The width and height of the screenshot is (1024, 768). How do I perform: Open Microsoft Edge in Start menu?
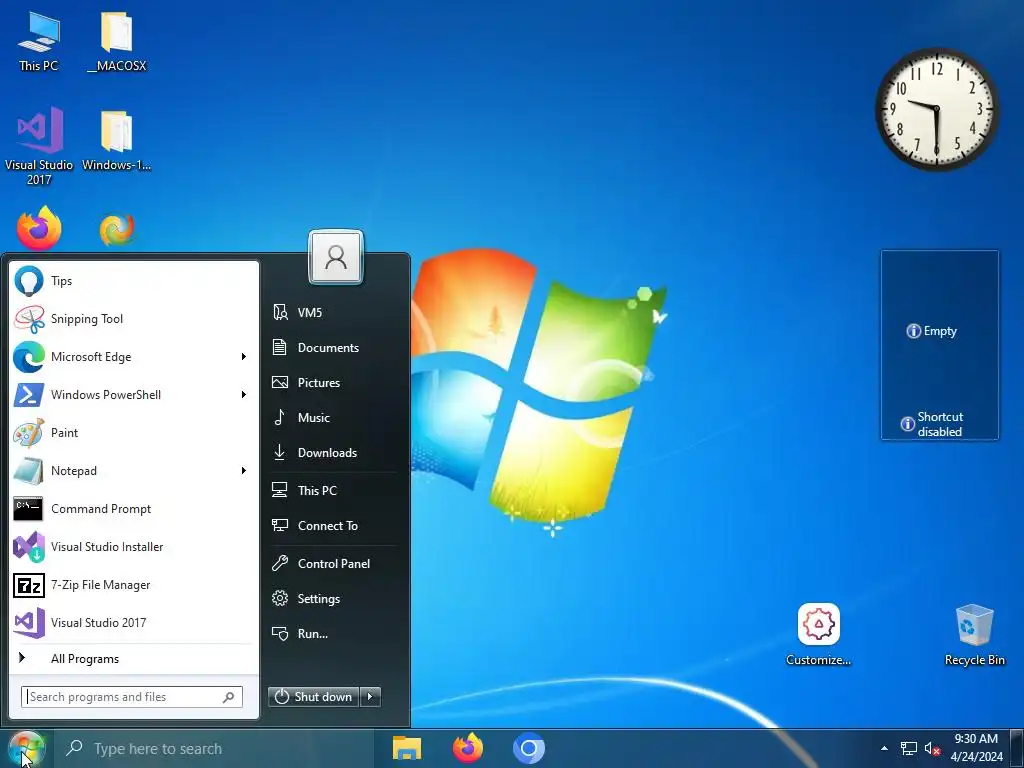133,357
